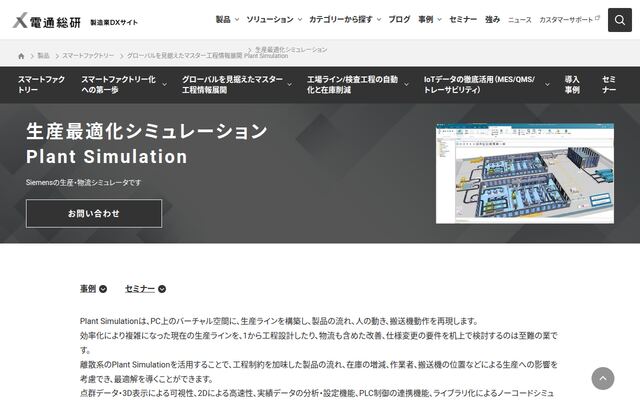Open the カスタマーサポート link
640x400 pixels.
tap(566, 20)
